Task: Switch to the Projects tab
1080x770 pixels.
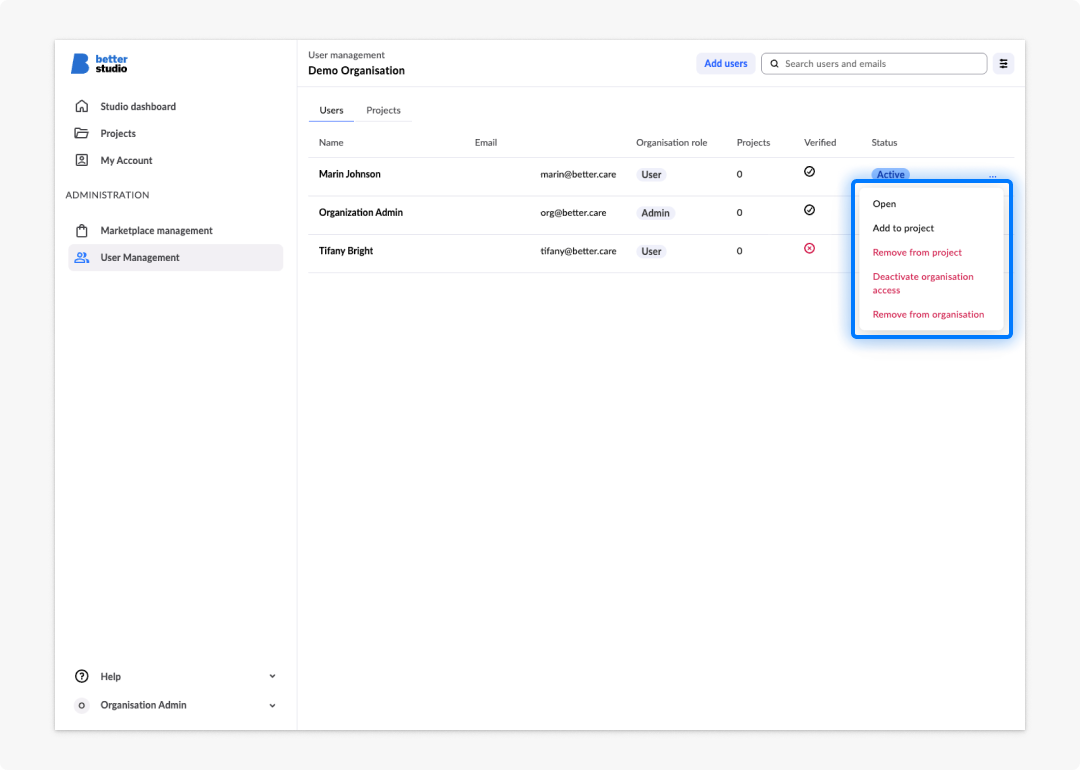Action: tap(383, 110)
